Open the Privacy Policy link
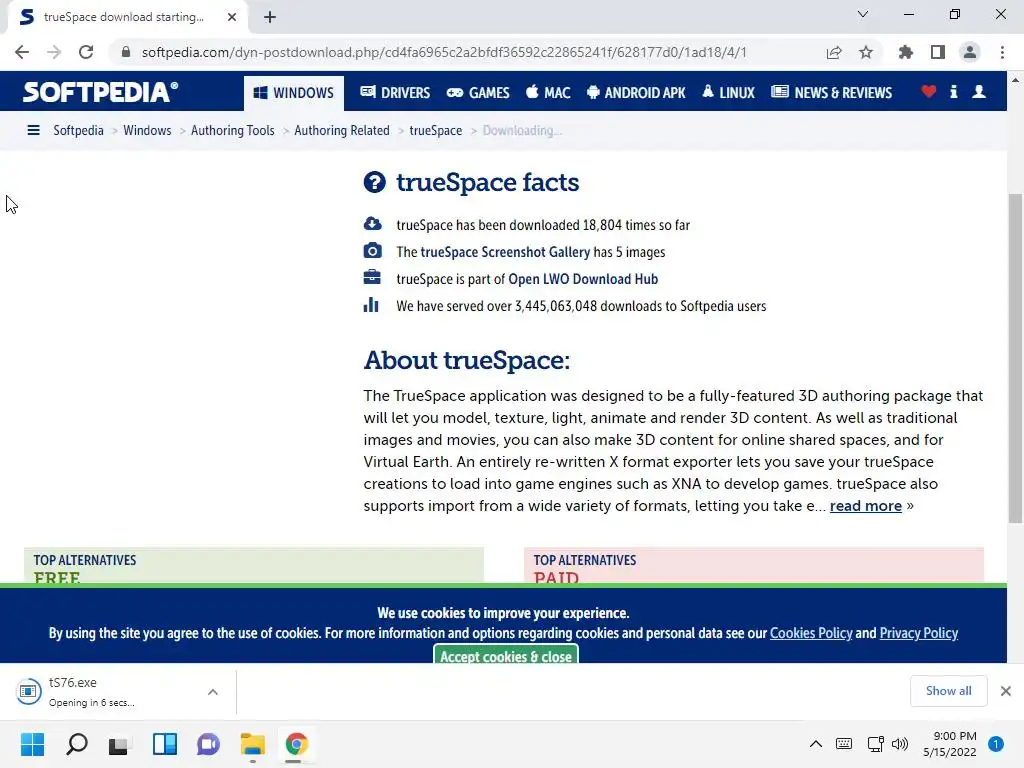1024x768 pixels. pos(918,633)
